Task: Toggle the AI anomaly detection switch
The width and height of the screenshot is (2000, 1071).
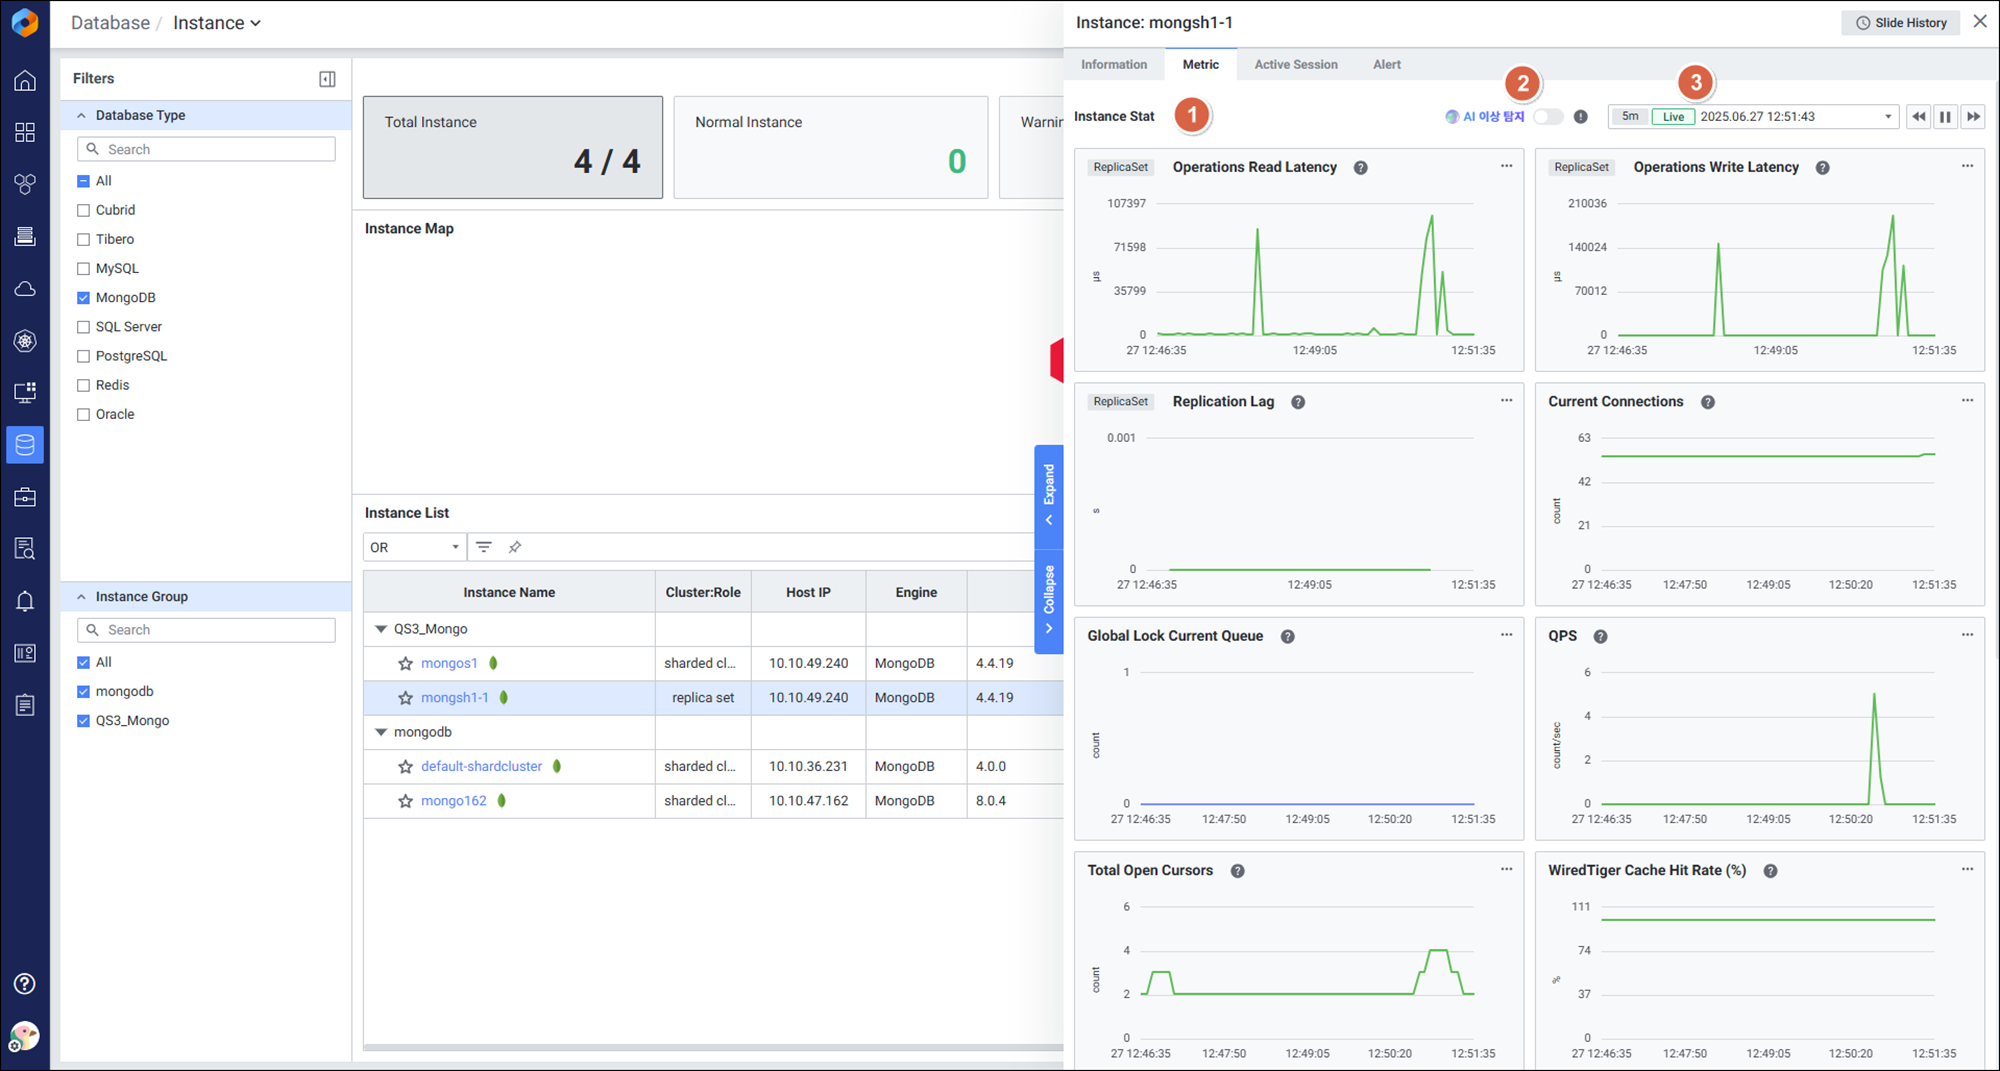Action: (x=1548, y=117)
